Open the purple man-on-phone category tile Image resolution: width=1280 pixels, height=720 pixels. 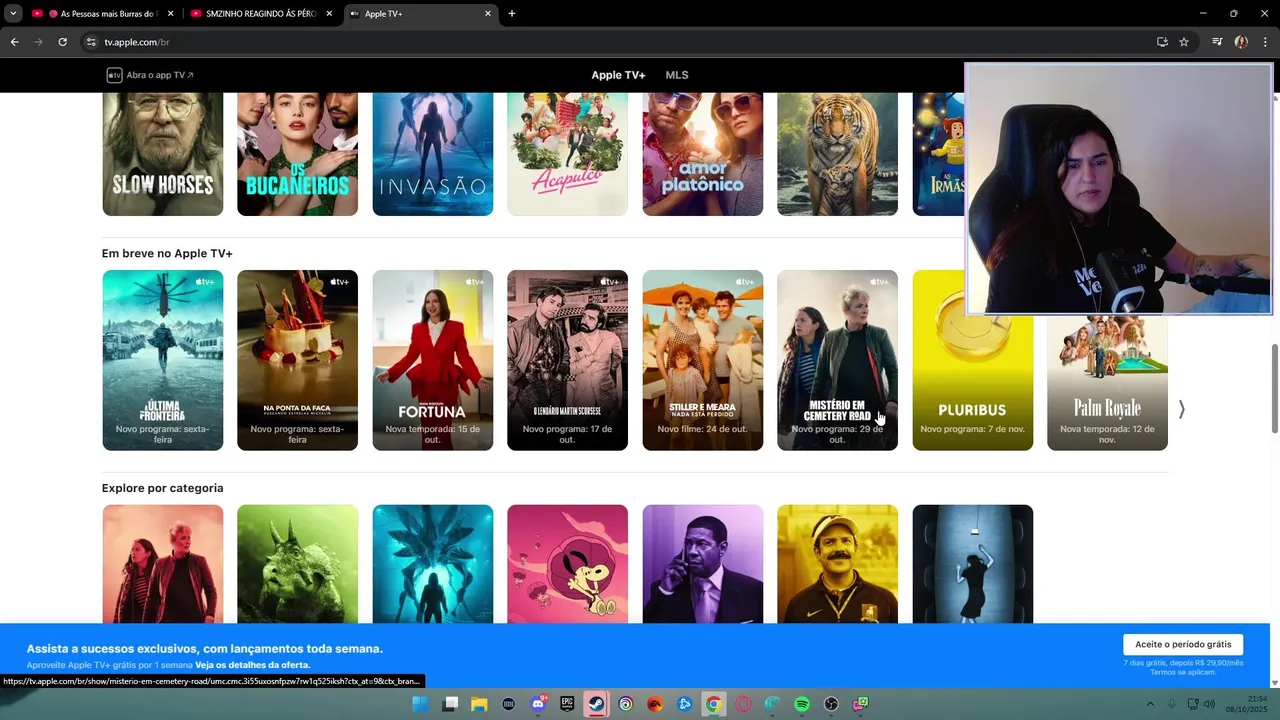tap(703, 564)
